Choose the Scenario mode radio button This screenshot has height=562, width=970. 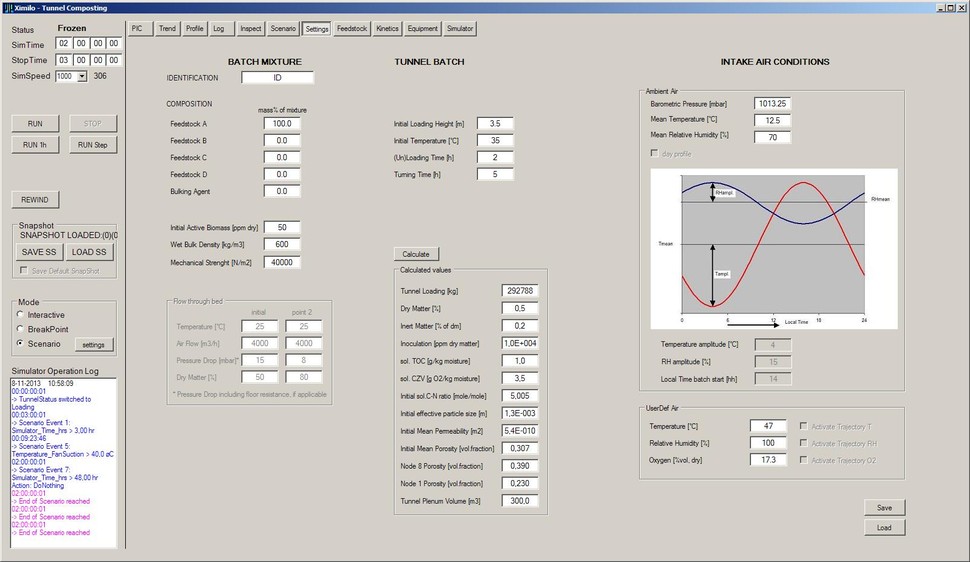click(21, 344)
